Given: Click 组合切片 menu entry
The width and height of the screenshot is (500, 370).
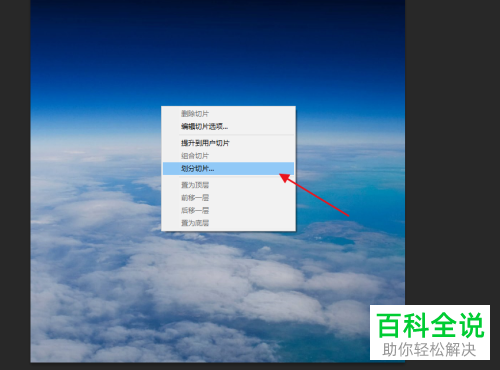Looking at the screenshot, I should click(228, 156).
